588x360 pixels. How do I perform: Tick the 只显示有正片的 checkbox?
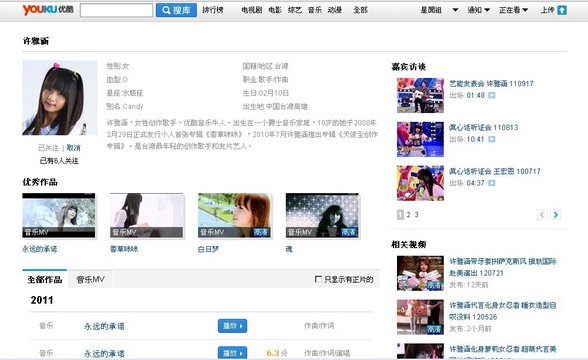pos(318,279)
